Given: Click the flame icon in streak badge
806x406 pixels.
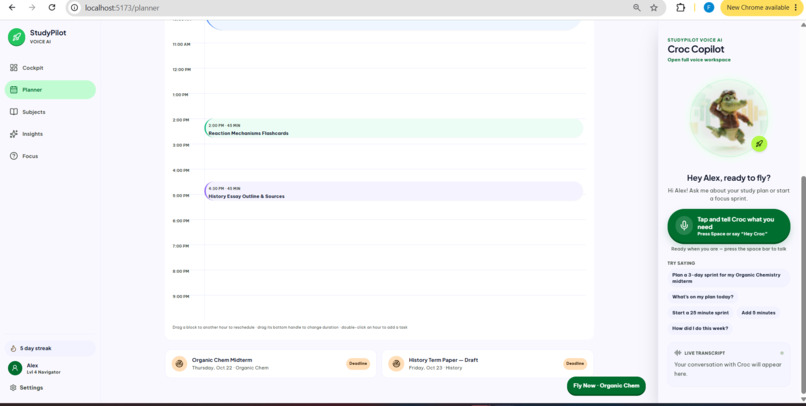Looking at the screenshot, I should (14, 348).
